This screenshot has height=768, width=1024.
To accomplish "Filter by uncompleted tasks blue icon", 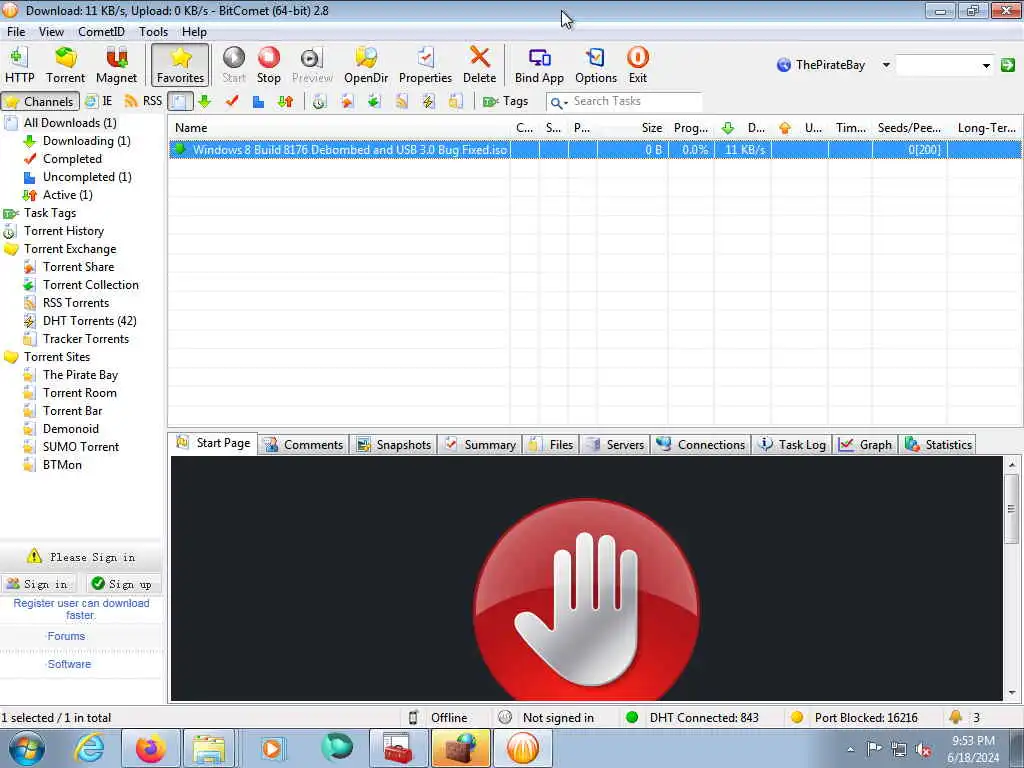I will pos(259,101).
